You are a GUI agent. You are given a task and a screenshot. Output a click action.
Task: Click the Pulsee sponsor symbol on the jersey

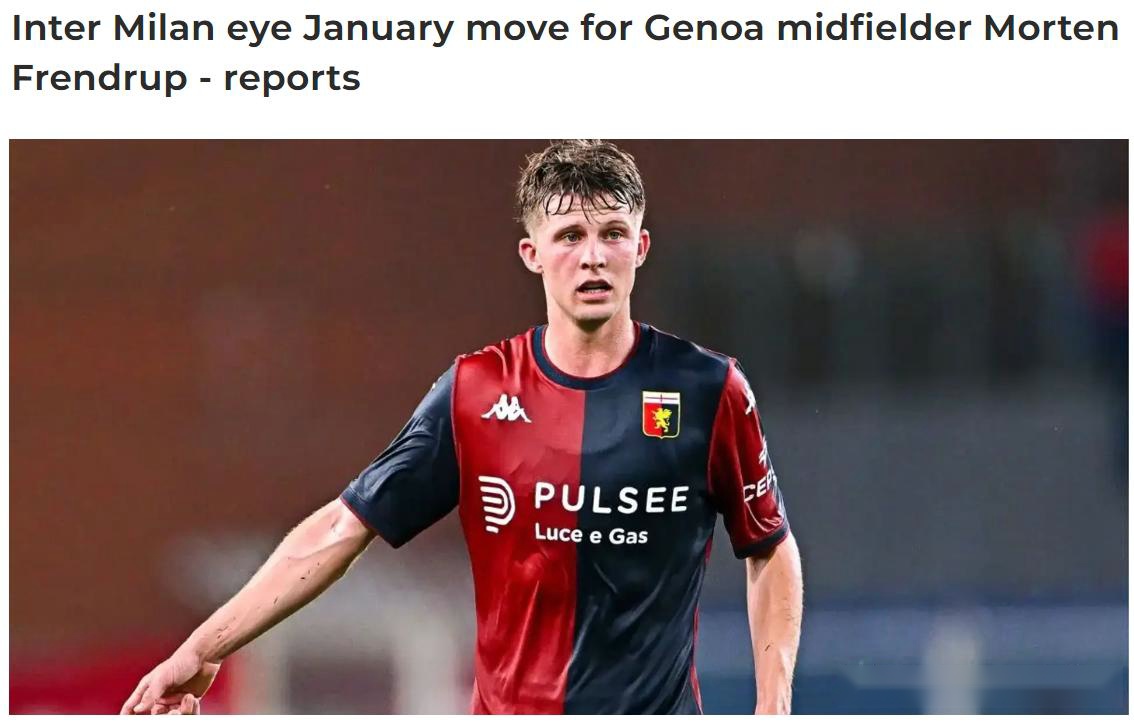pos(496,504)
